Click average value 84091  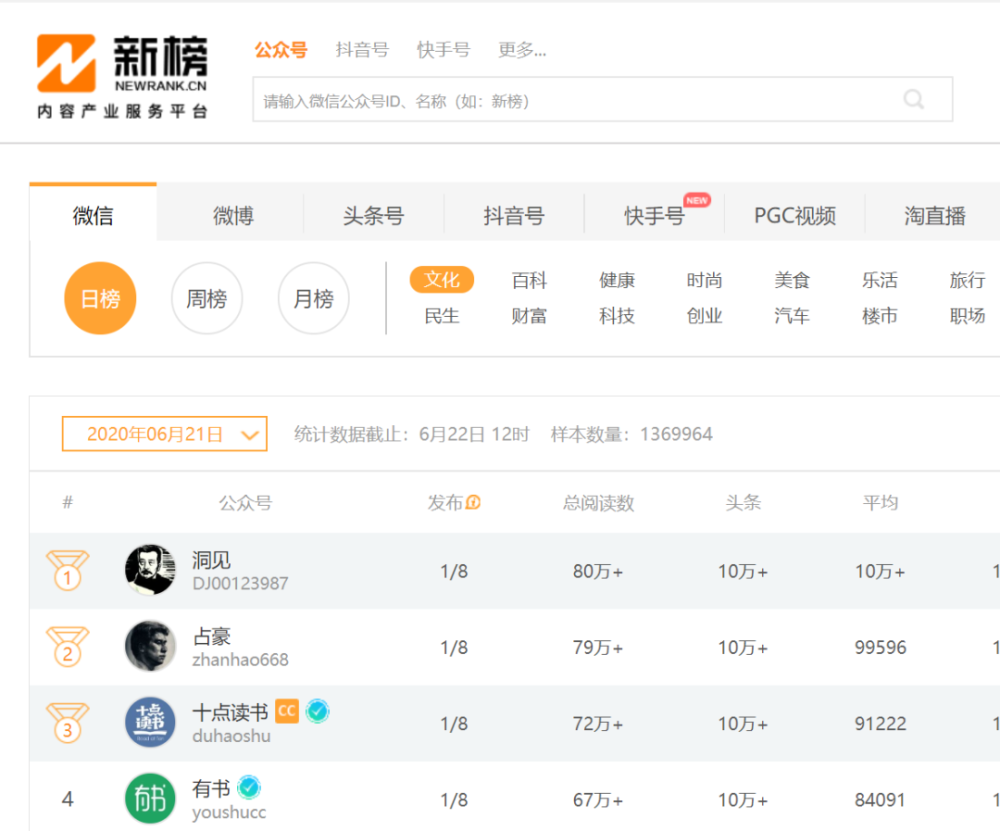880,800
